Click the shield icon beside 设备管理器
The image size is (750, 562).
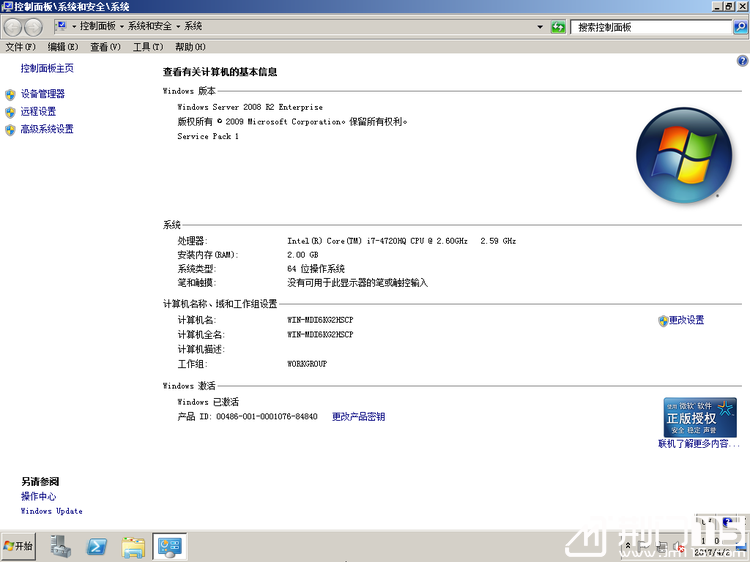(11, 94)
